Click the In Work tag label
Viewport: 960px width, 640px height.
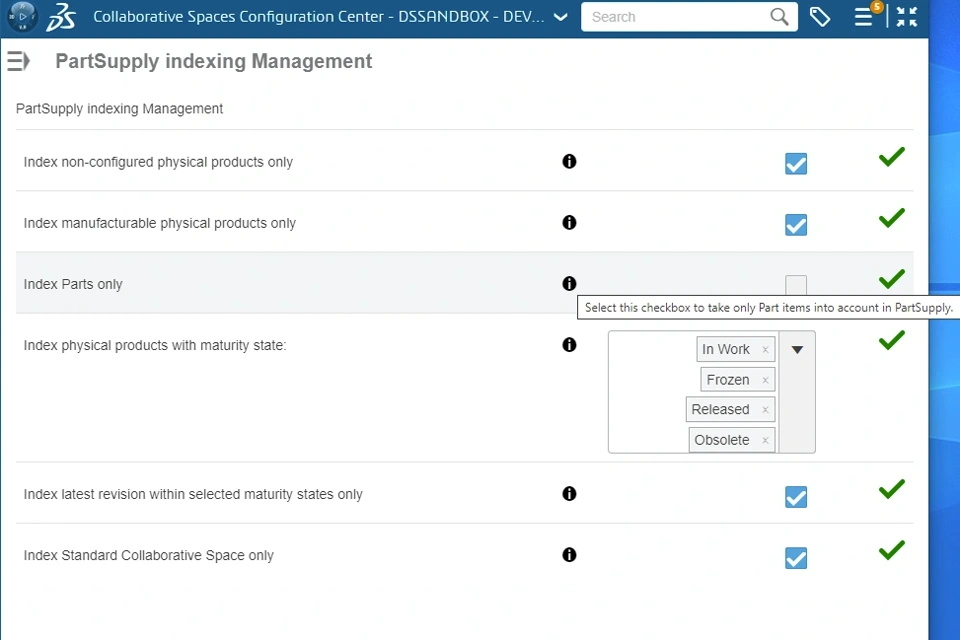pos(726,349)
